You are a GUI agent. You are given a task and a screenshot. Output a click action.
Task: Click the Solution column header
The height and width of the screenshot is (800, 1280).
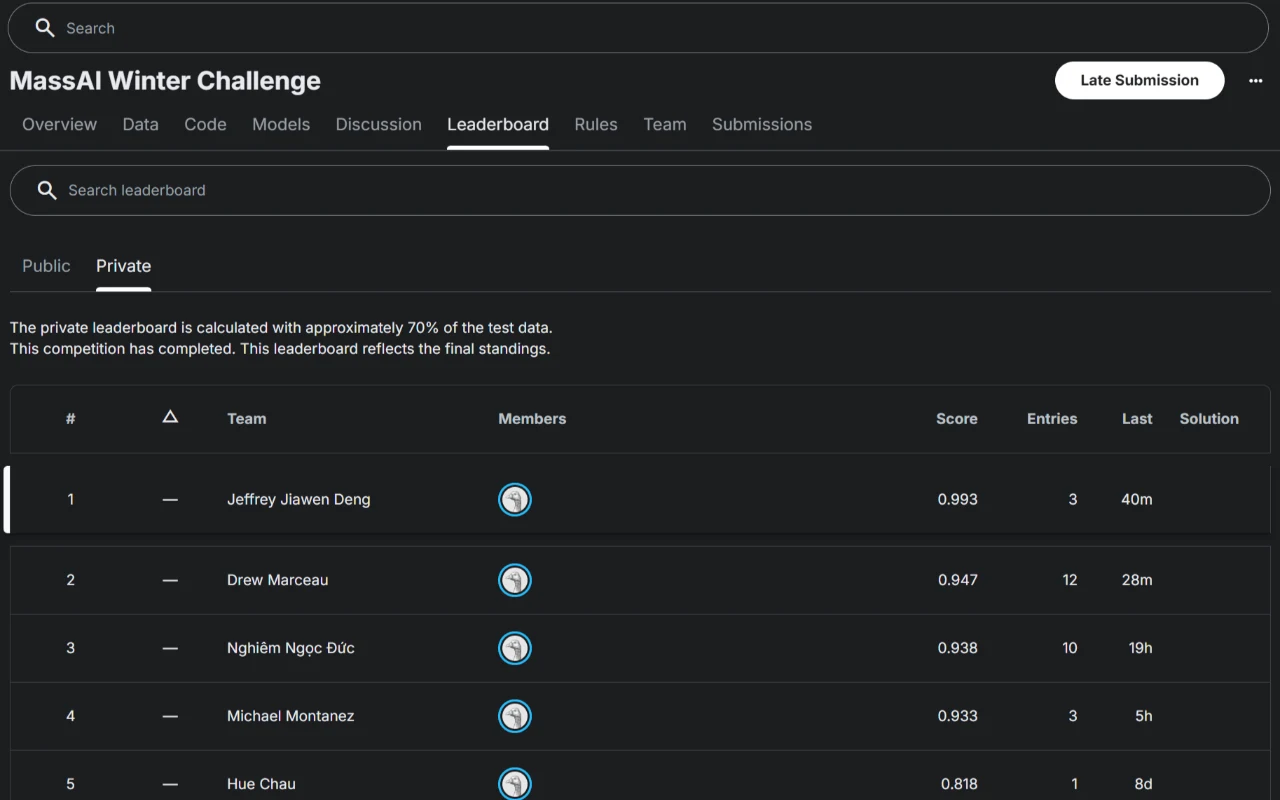point(1209,419)
